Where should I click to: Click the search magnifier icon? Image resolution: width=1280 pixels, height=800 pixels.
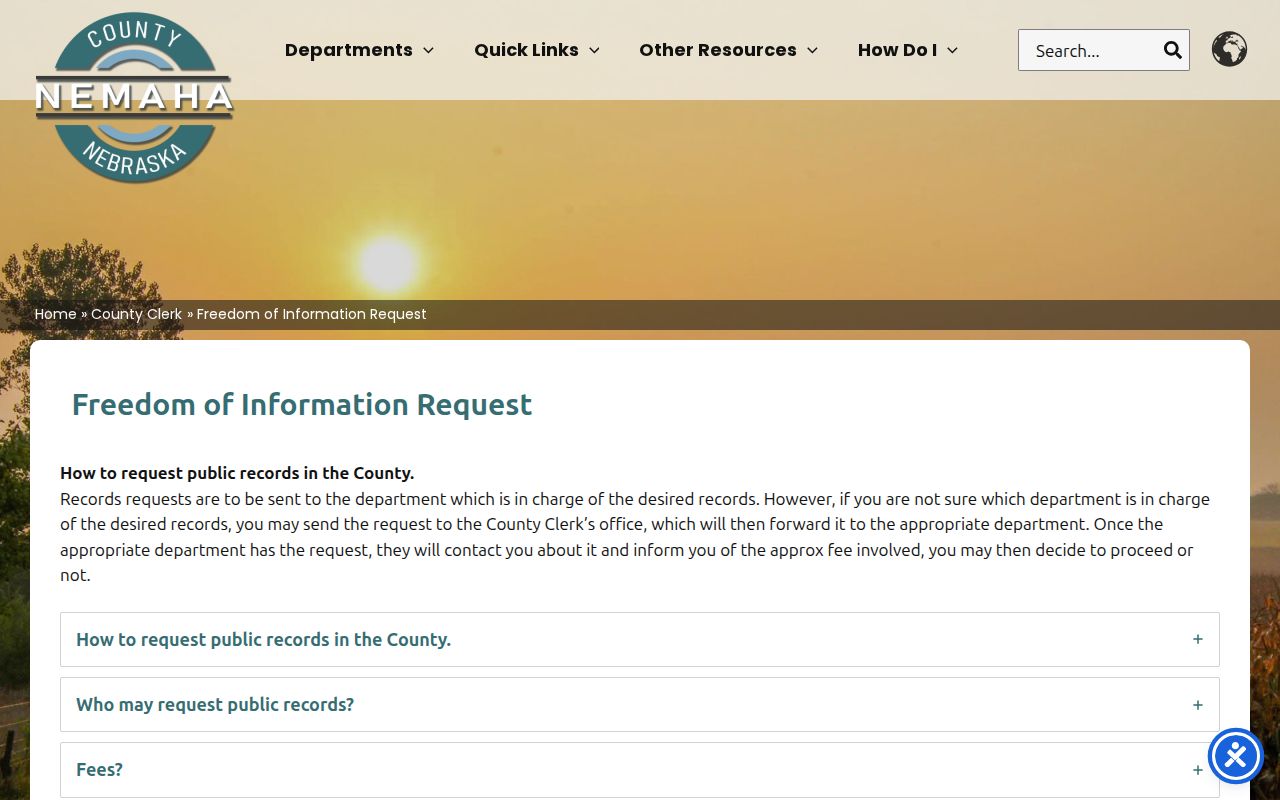[x=1172, y=50]
